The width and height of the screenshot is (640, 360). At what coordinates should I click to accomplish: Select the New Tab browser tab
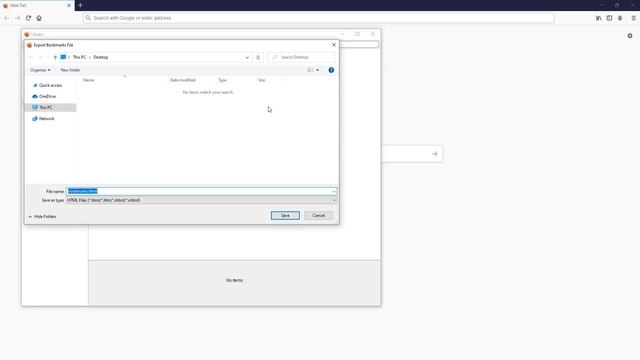pyautogui.click(x=37, y=5)
